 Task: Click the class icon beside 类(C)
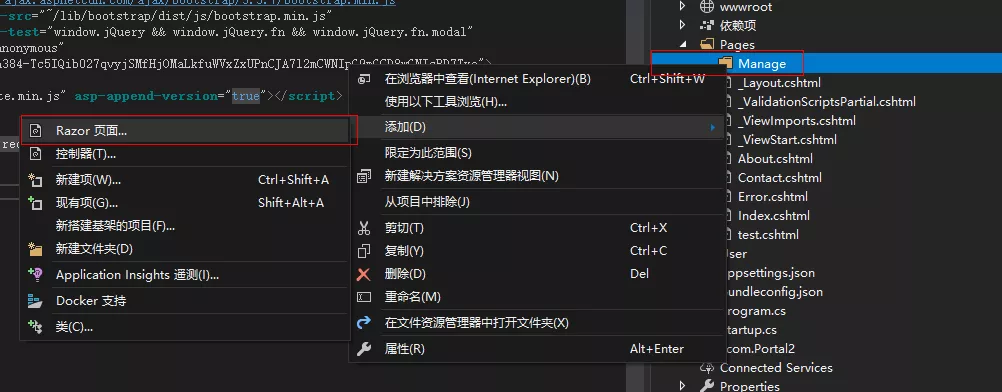[x=36, y=327]
